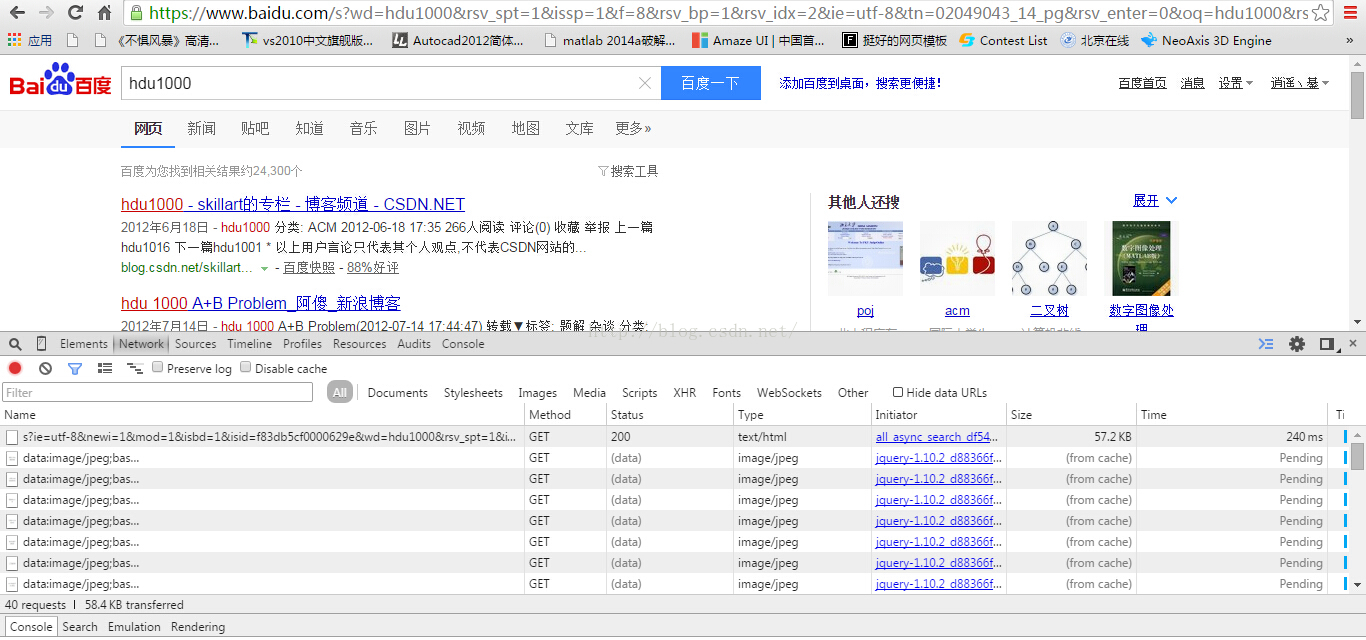Click the red record network log button
1366x640 pixels.
coord(15,369)
